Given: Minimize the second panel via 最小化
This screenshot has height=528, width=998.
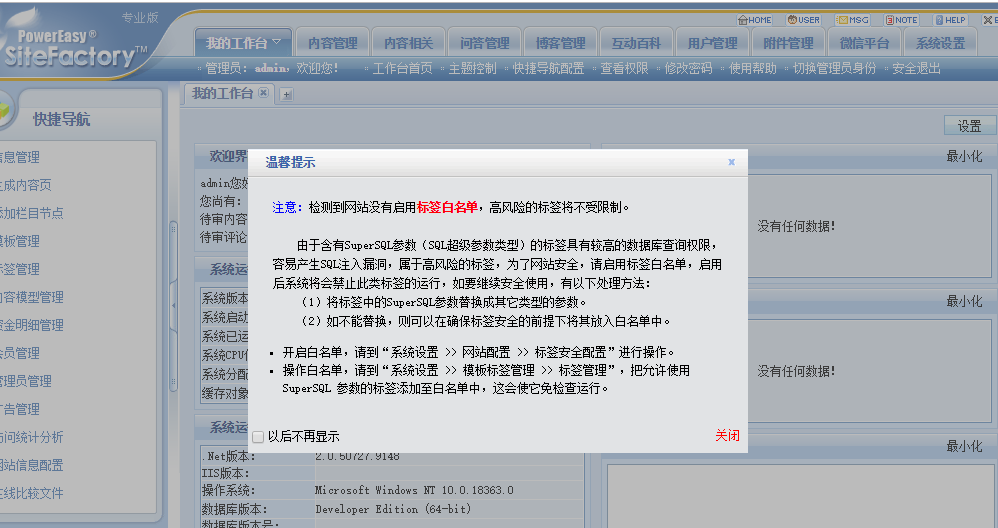Looking at the screenshot, I should [x=964, y=302].
